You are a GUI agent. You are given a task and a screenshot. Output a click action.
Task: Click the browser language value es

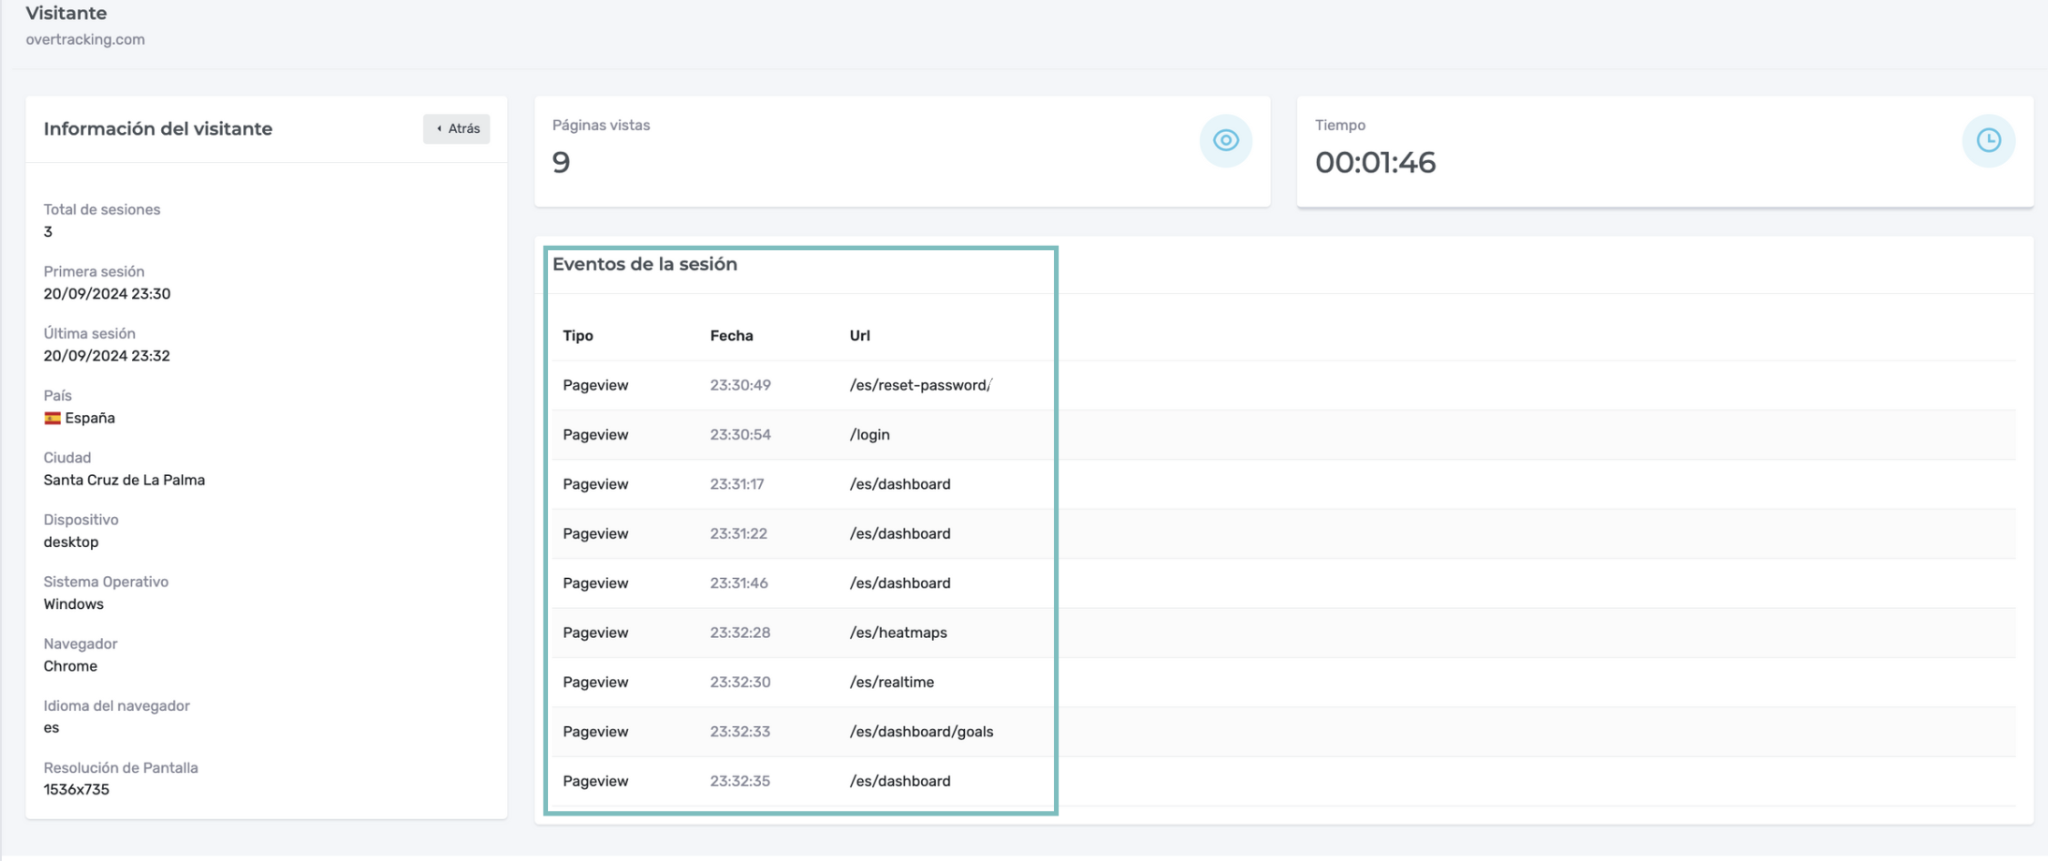pyautogui.click(x=52, y=728)
